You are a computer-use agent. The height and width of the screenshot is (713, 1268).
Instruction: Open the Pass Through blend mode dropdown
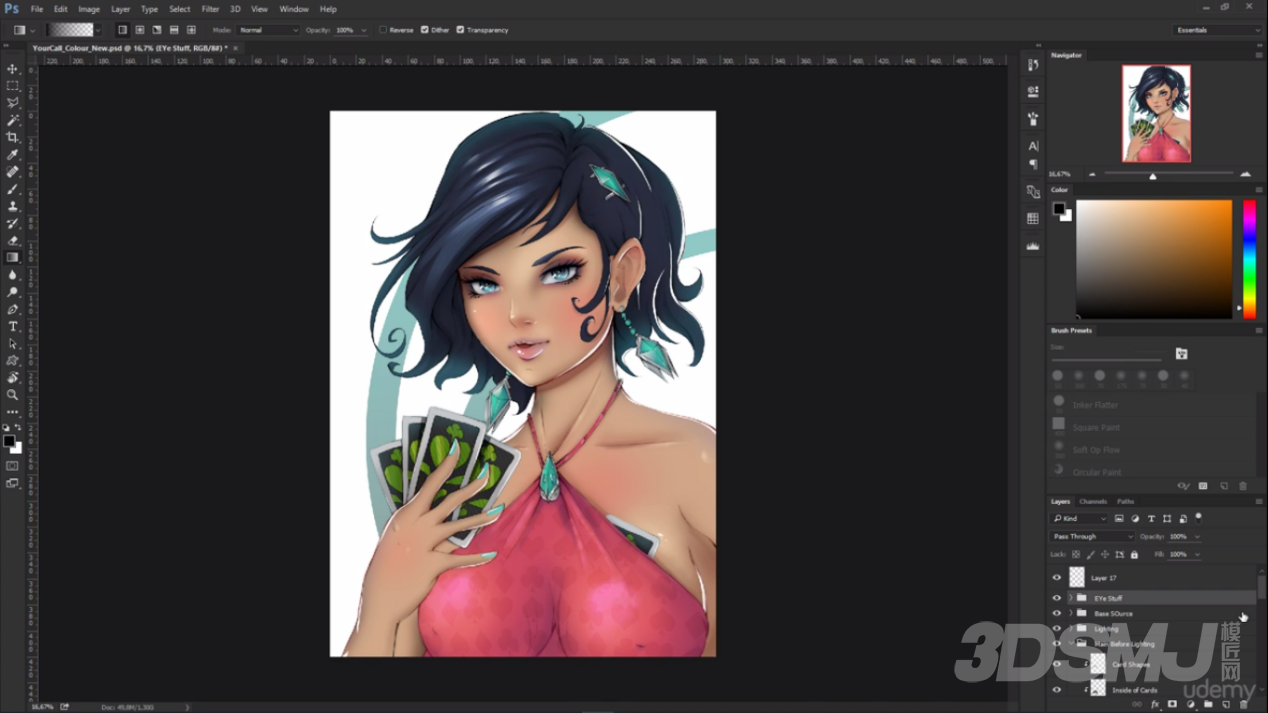tap(1092, 537)
